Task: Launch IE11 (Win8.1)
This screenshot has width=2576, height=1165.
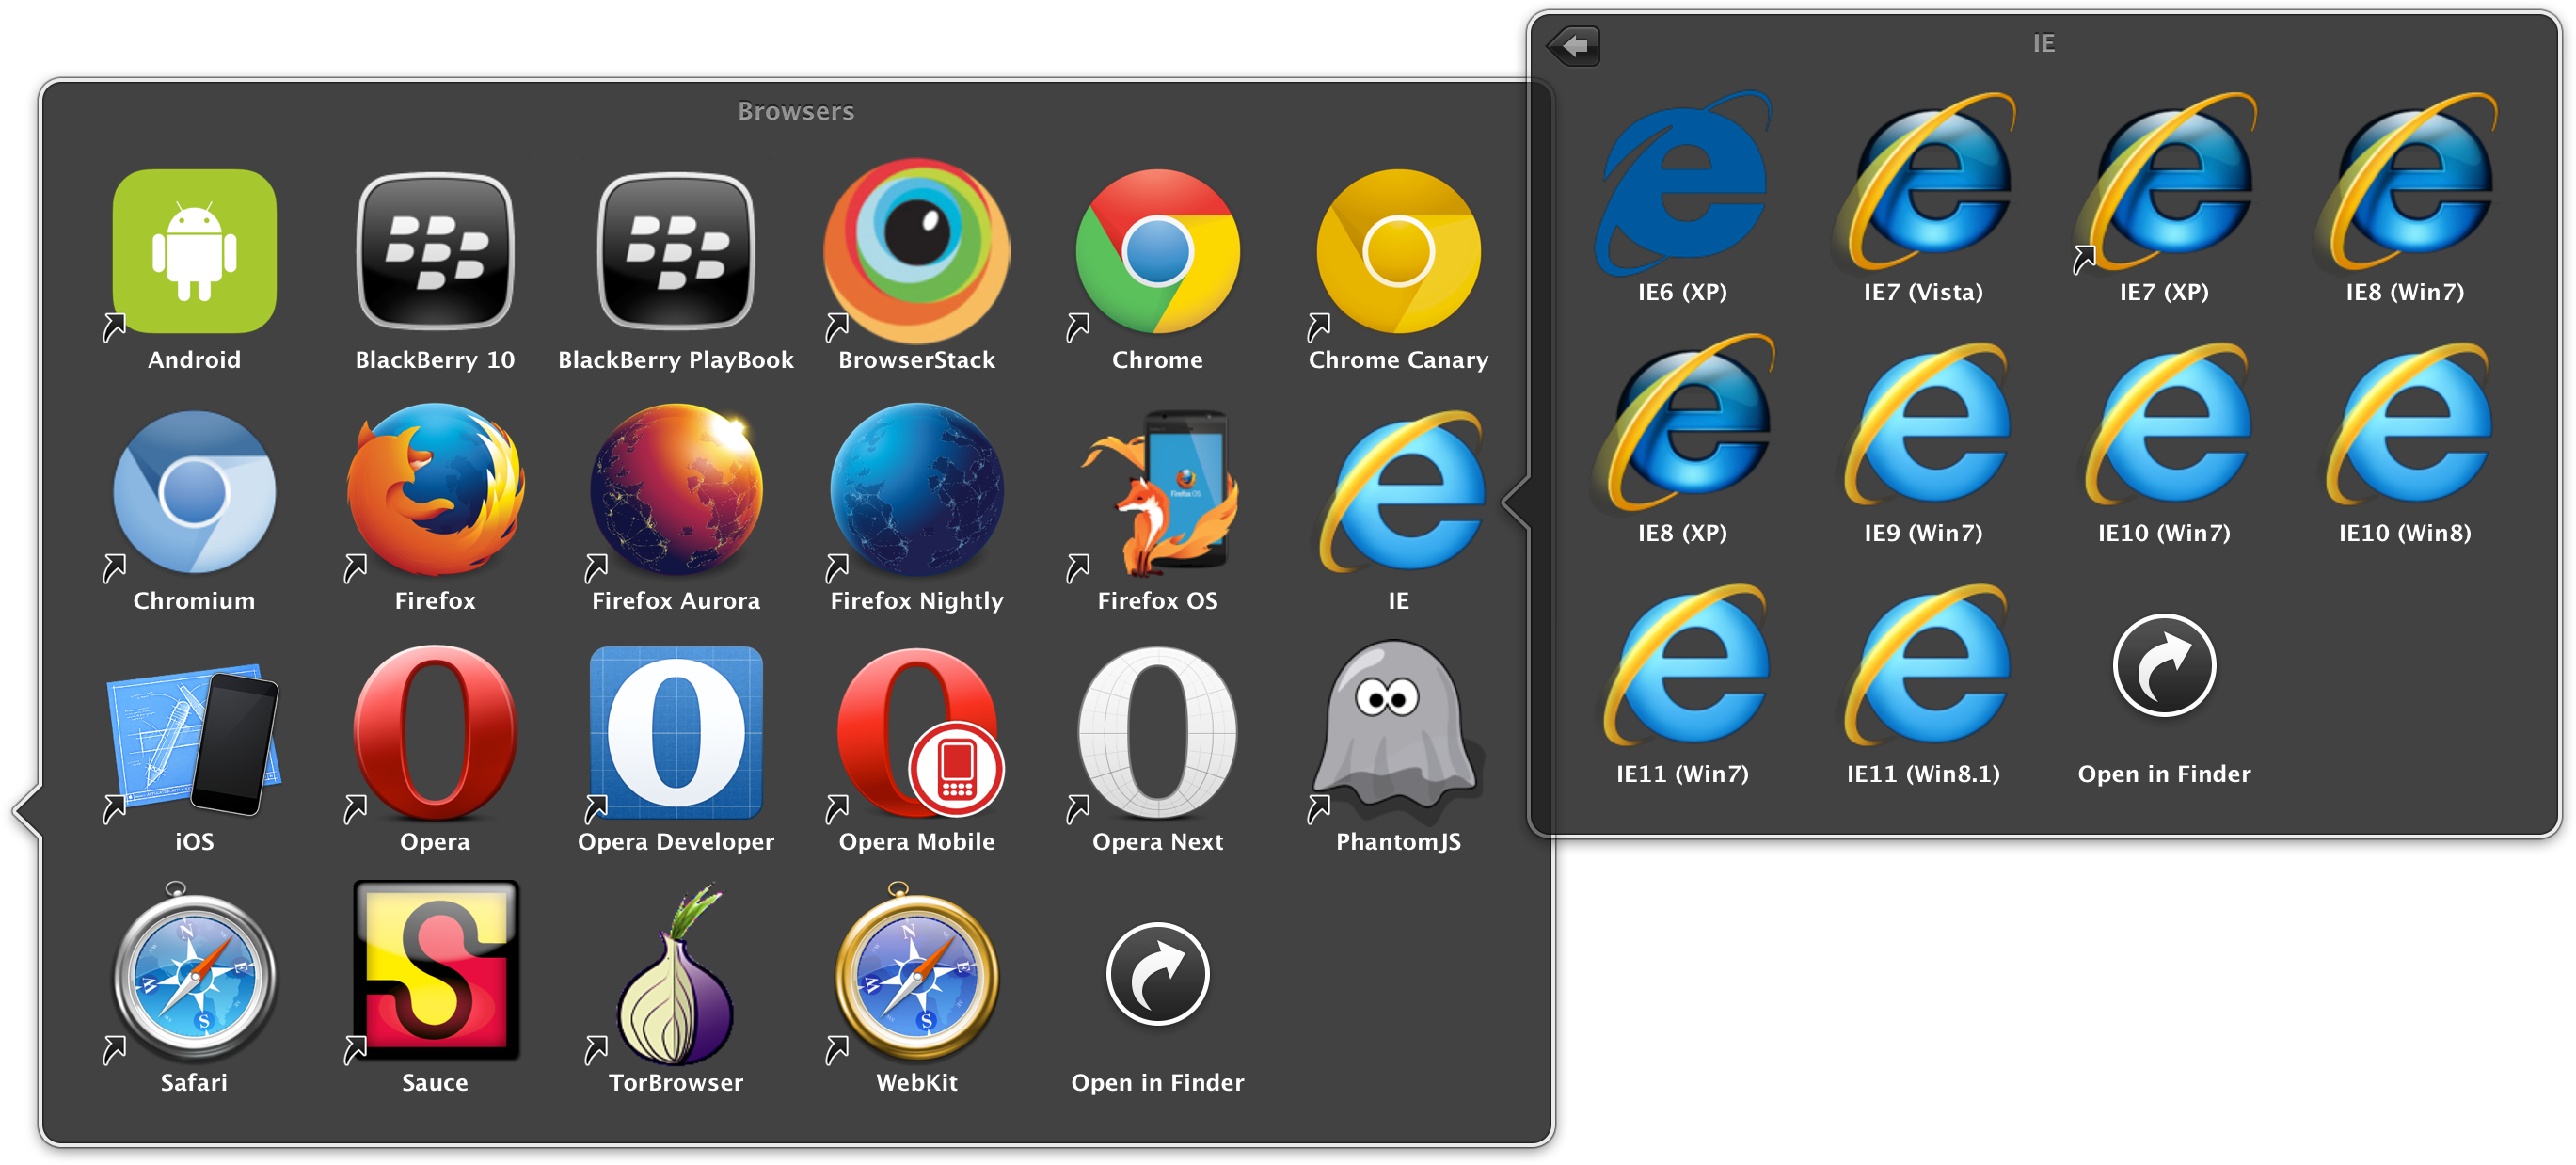Action: point(1923,666)
